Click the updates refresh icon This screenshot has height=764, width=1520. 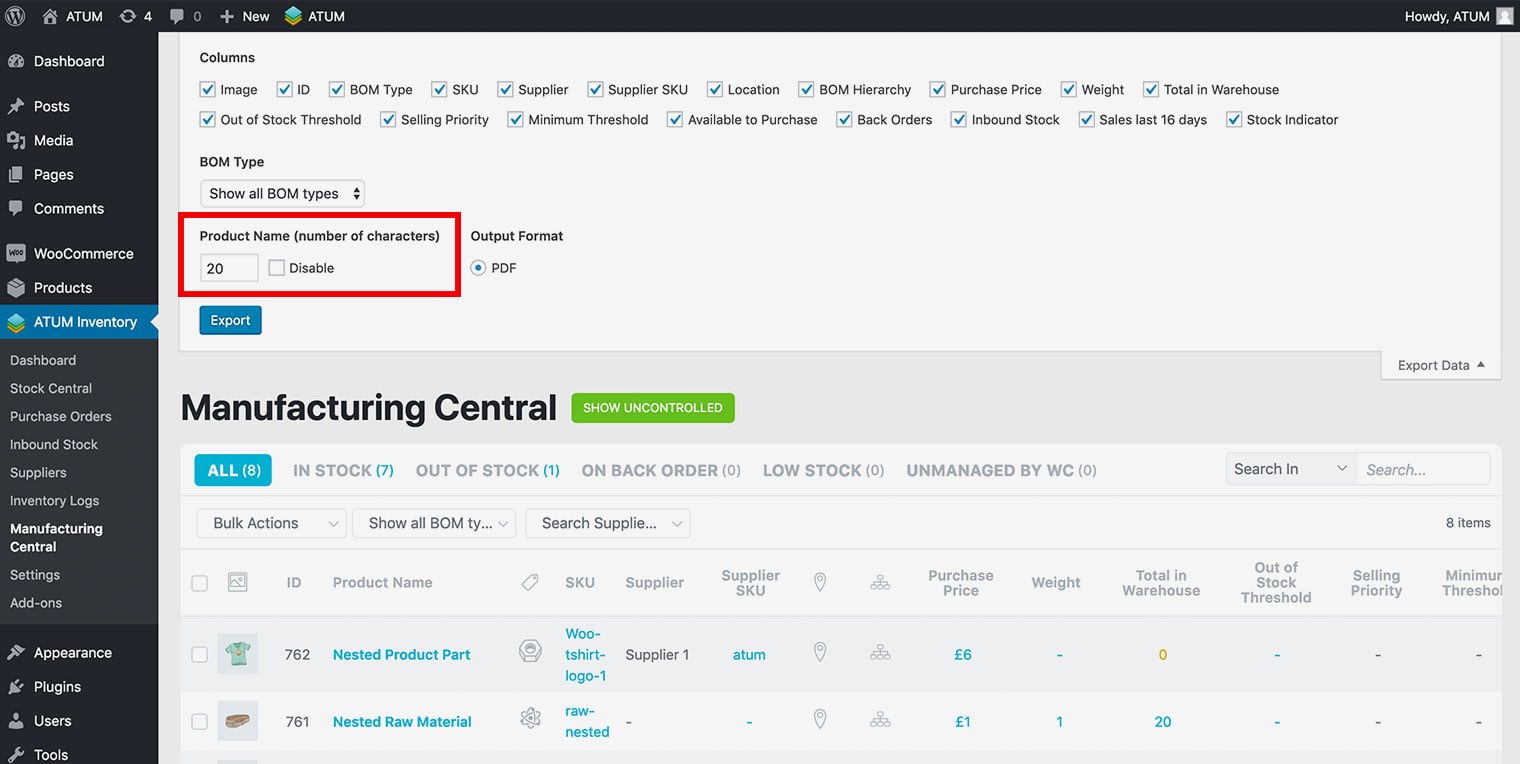[128, 16]
